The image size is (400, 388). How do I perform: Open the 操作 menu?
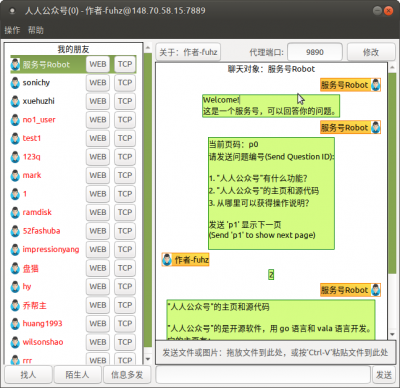coord(12,30)
